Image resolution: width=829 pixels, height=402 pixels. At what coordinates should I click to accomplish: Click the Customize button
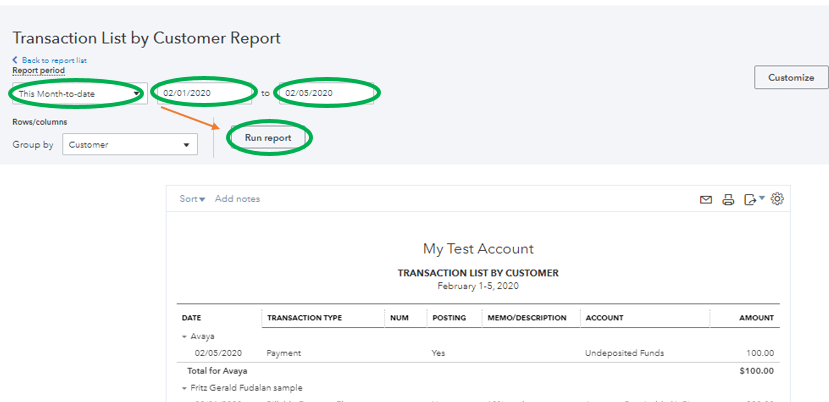click(x=791, y=77)
